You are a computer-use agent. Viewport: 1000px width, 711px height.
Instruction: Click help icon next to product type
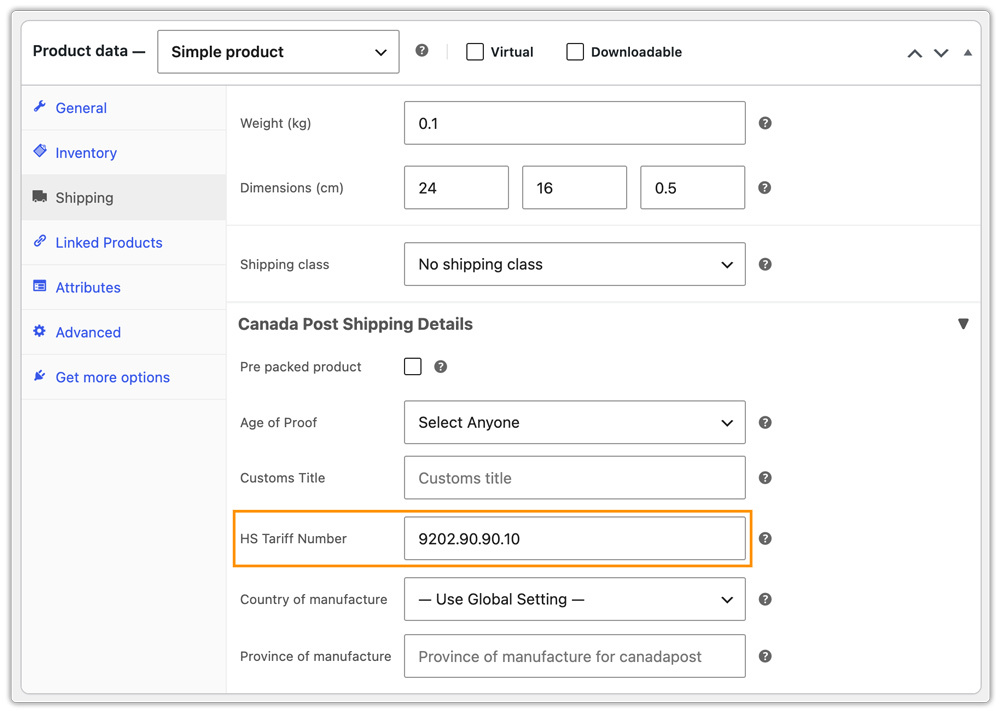tap(422, 50)
